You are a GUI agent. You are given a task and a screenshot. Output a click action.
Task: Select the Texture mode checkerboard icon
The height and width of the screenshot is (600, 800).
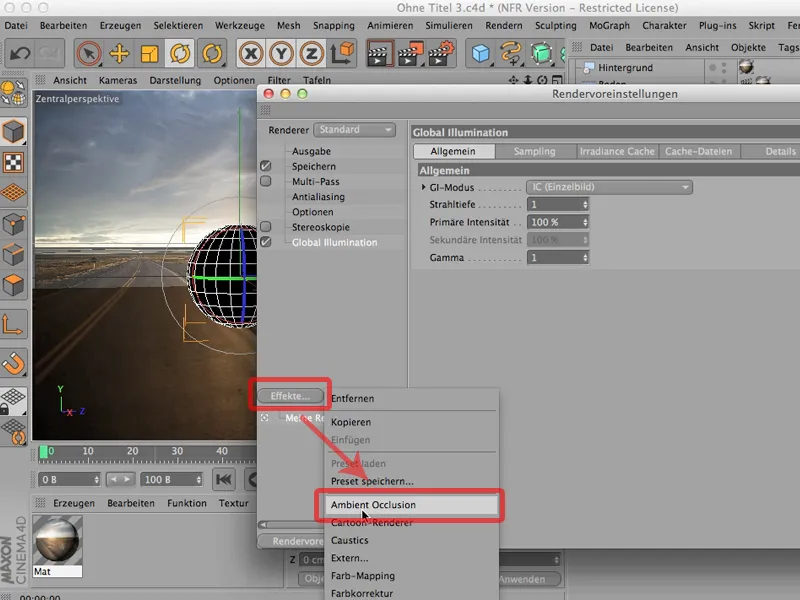14,162
